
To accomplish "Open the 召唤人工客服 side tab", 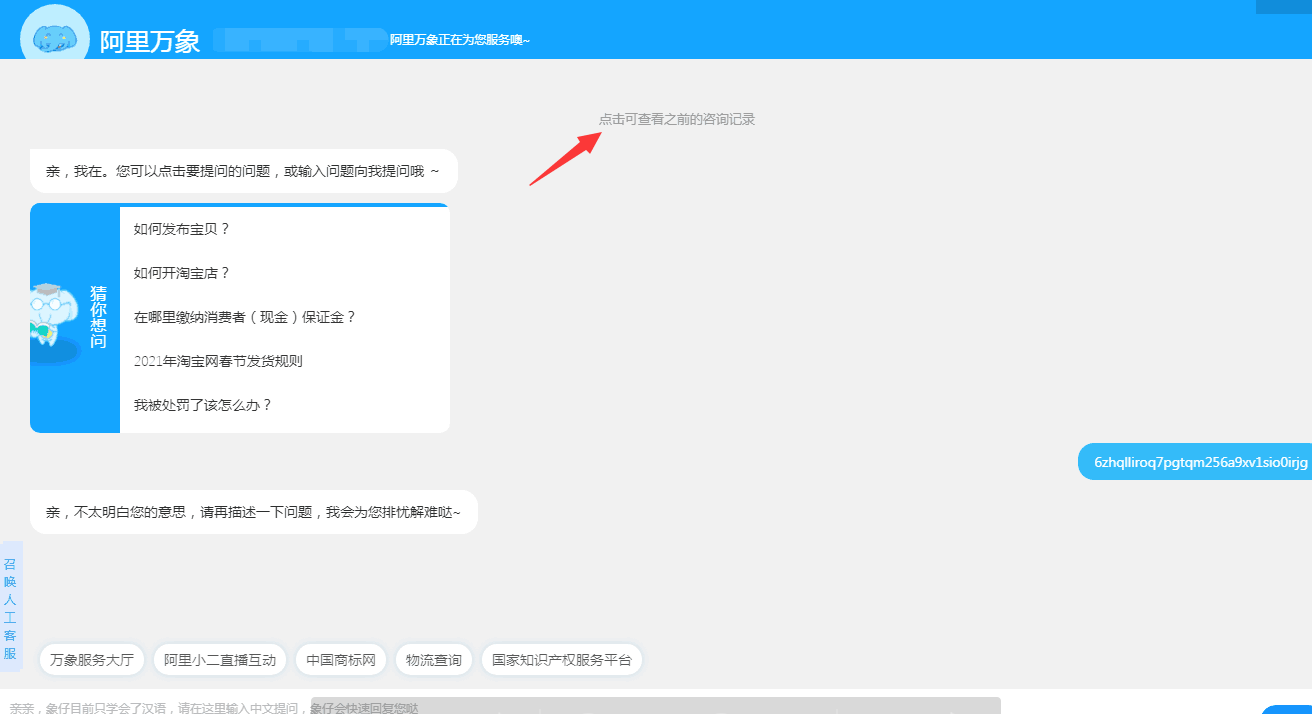I will 10,609.
